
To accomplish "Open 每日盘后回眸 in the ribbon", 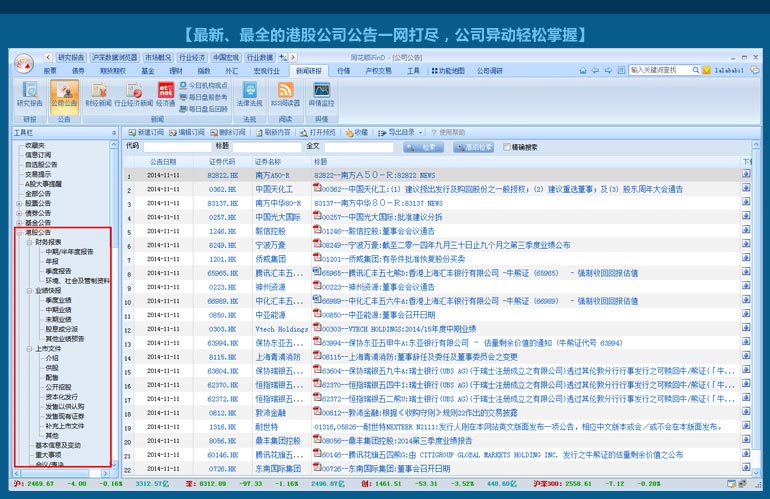I will [203, 109].
